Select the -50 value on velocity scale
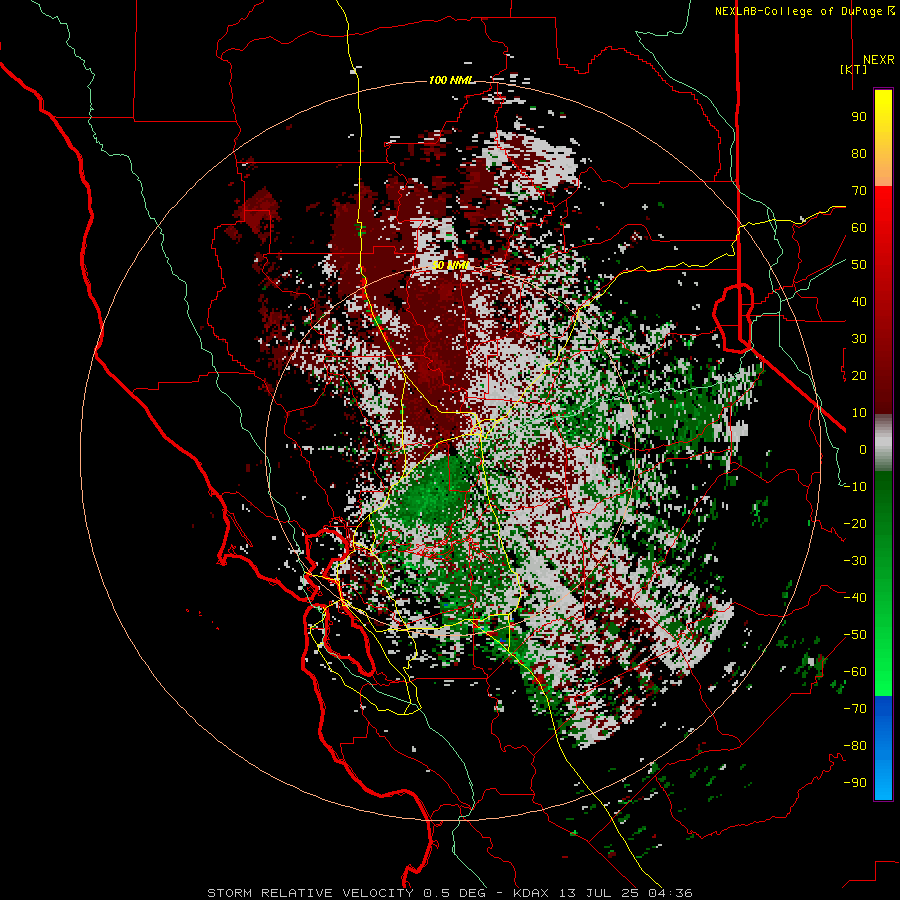This screenshot has height=900, width=900. point(855,635)
